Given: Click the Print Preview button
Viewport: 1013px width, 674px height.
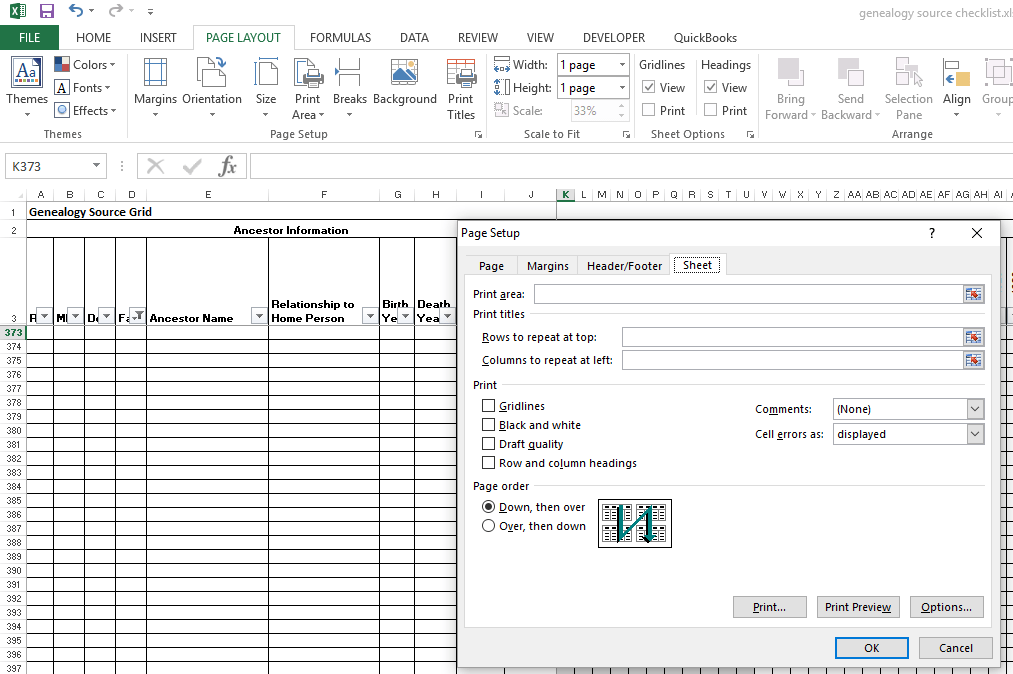Looking at the screenshot, I should pyautogui.click(x=857, y=607).
